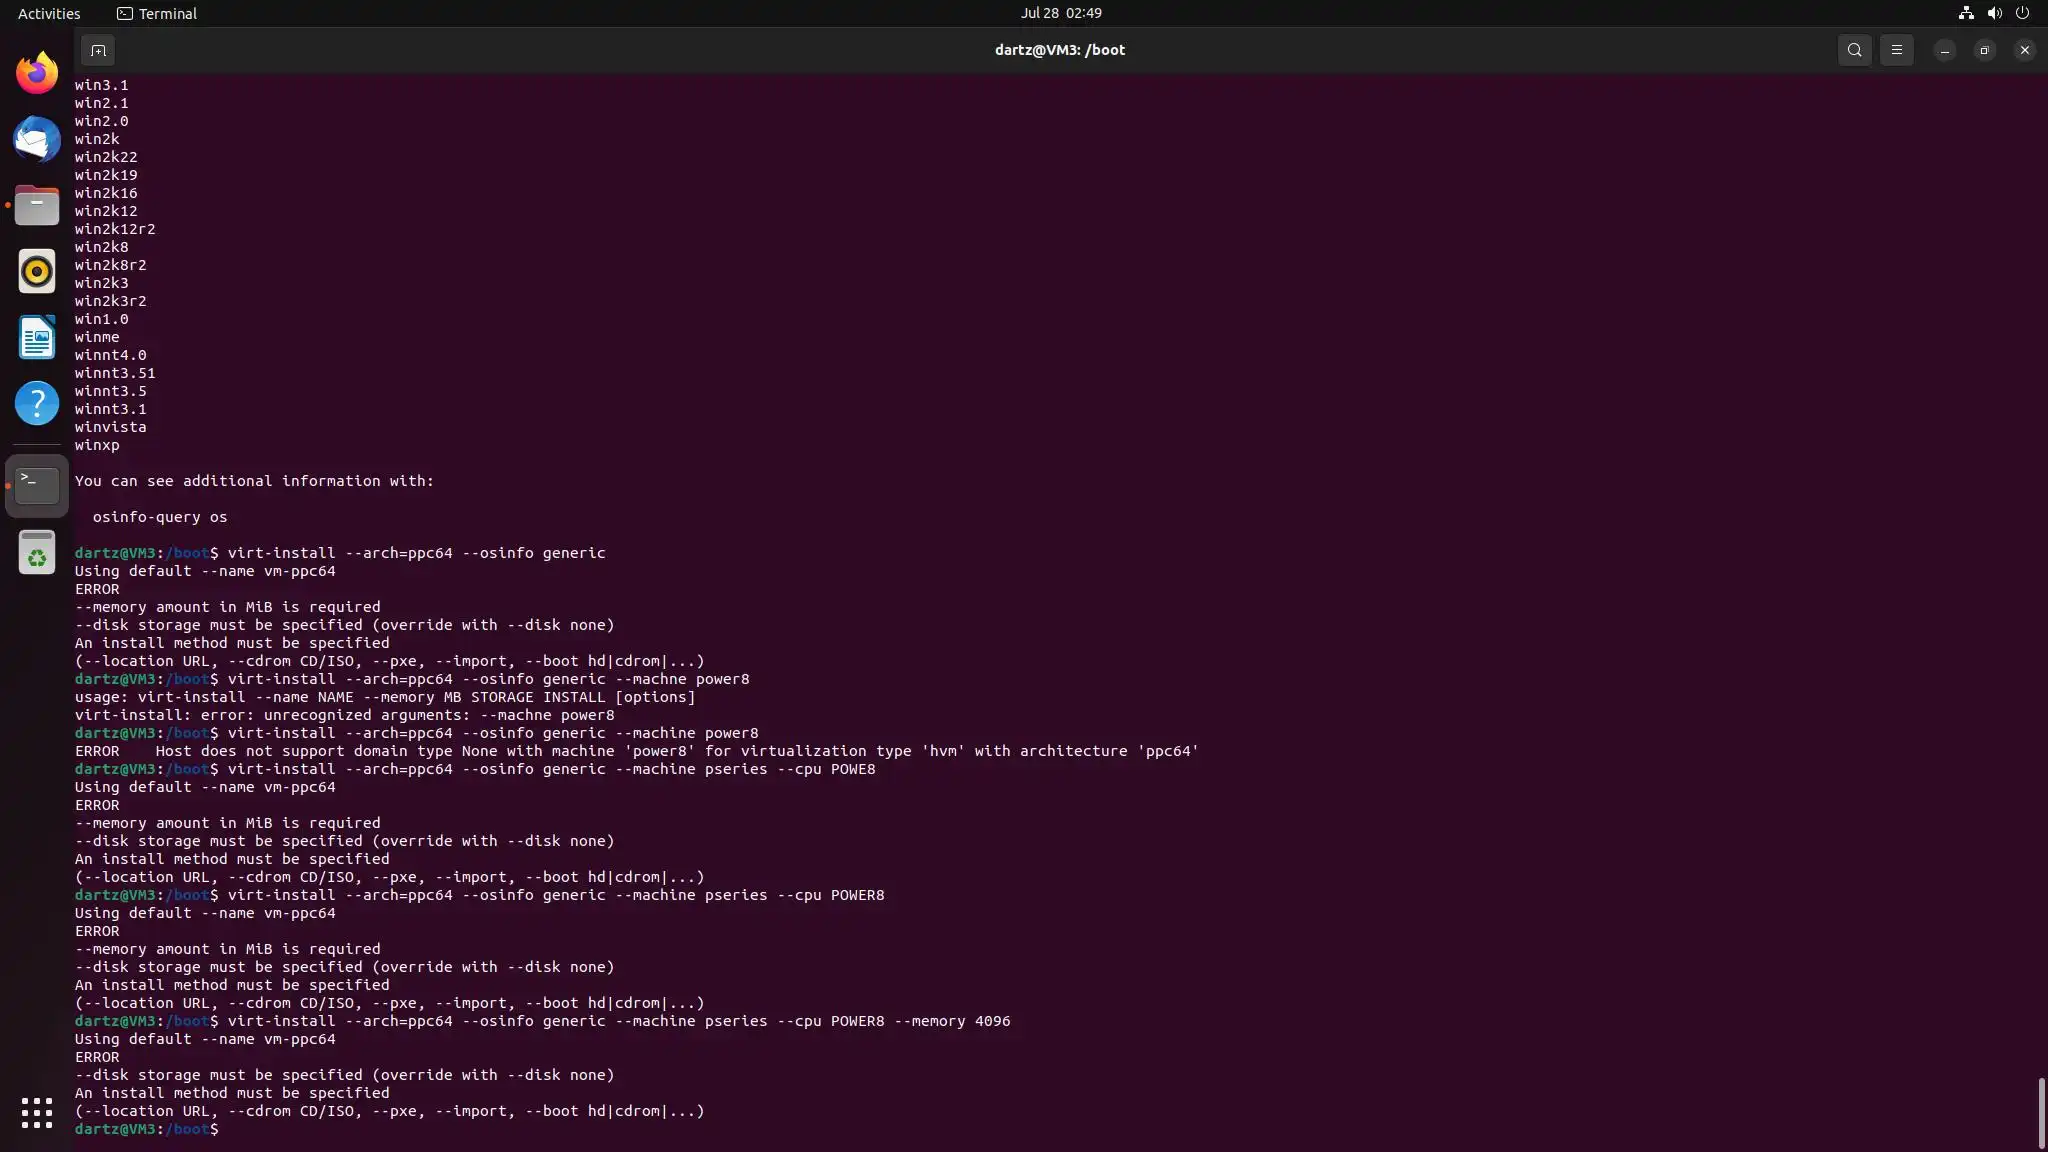The height and width of the screenshot is (1152, 2048).
Task: Click the terminal vertical scrollbar
Action: point(2041,1112)
